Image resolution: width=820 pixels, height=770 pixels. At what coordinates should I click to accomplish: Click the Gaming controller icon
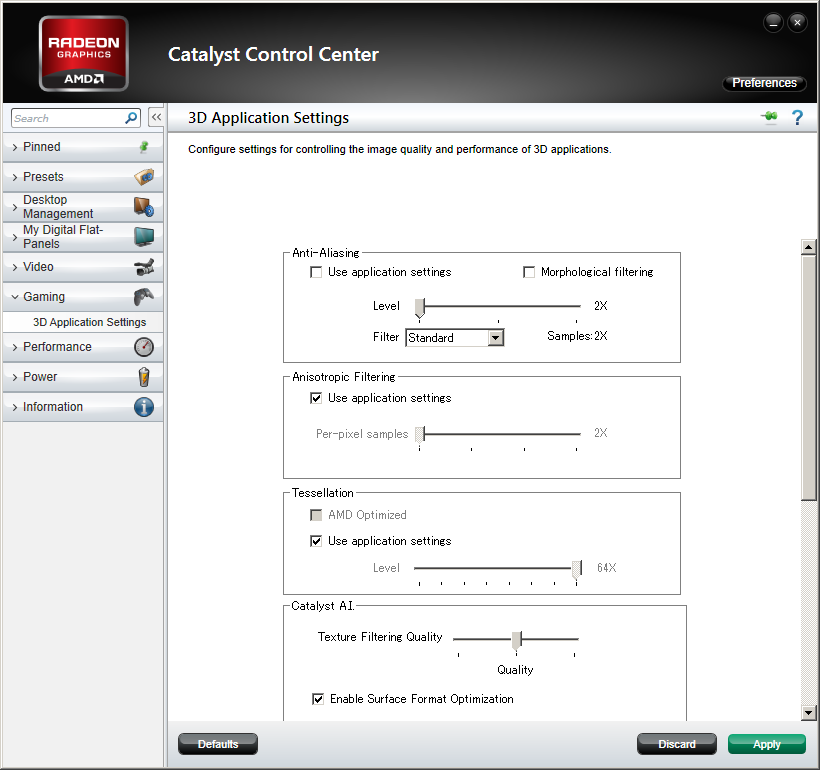click(x=144, y=297)
